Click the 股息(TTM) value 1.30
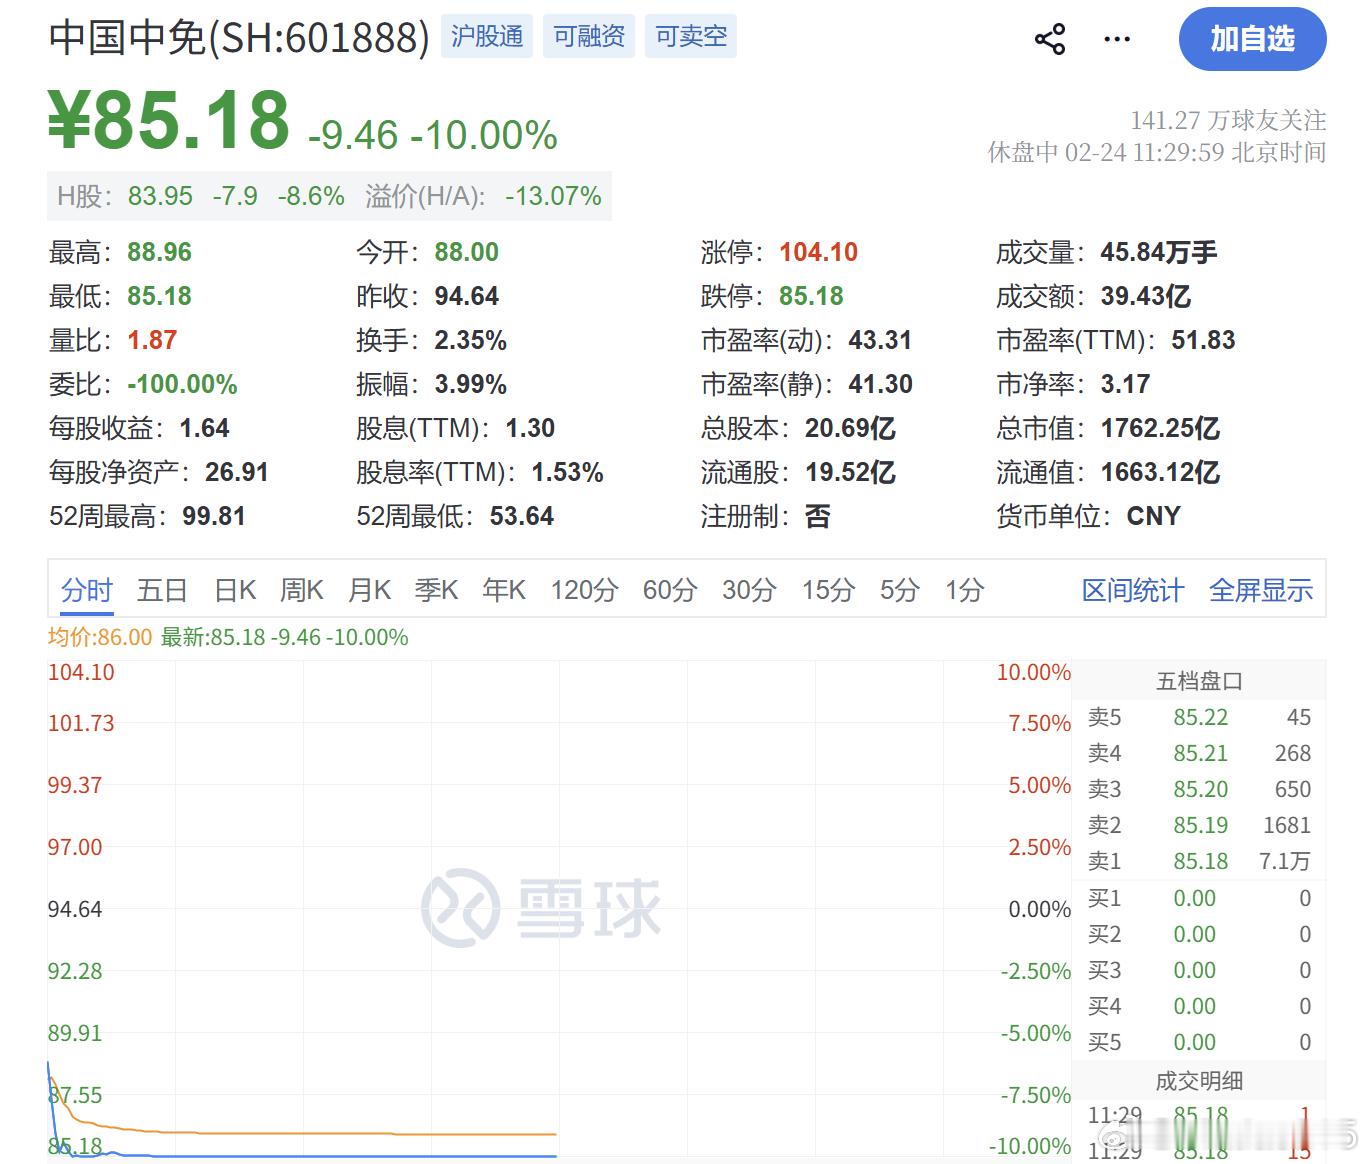The image size is (1370, 1164). click(530, 428)
